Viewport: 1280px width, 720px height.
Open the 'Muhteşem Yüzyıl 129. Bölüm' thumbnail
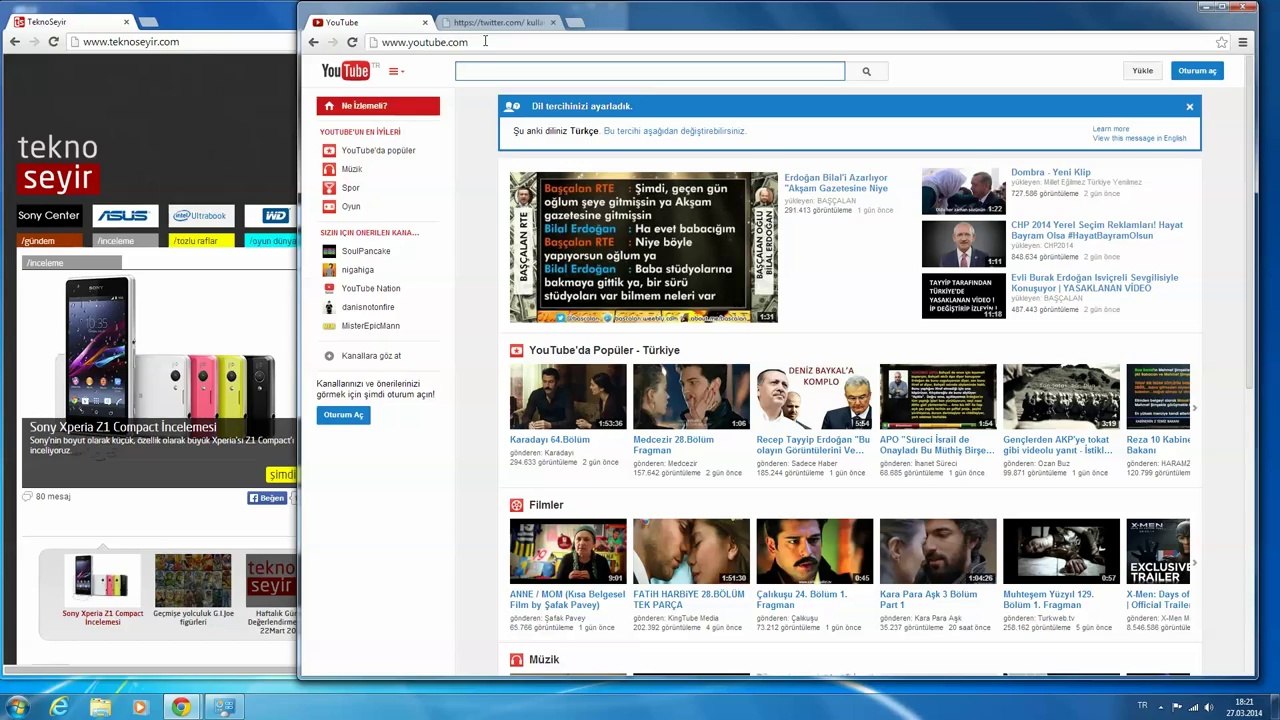coord(1061,552)
